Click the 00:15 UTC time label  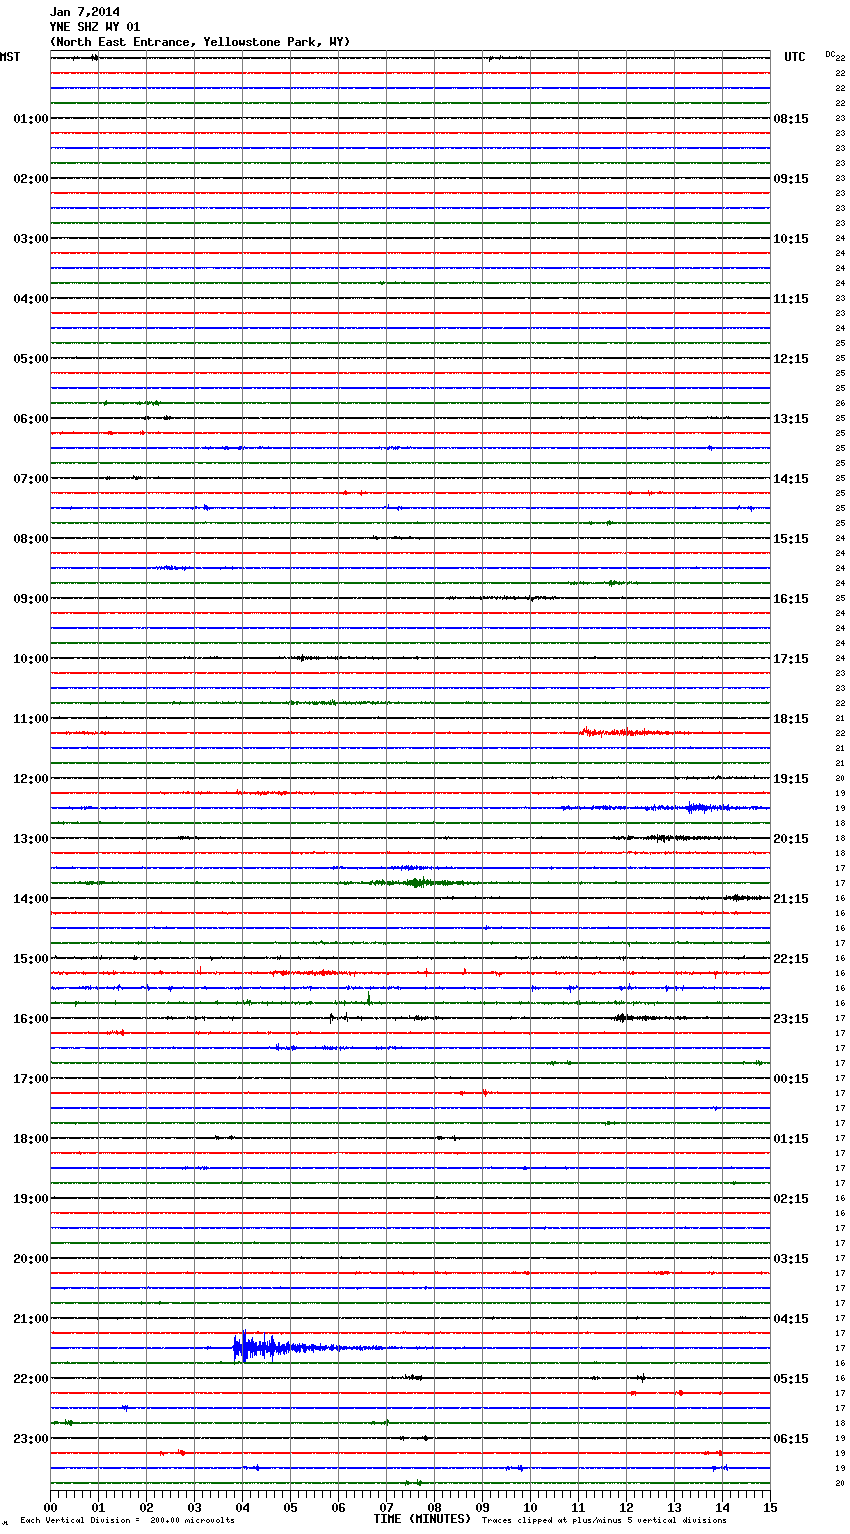pos(791,1079)
